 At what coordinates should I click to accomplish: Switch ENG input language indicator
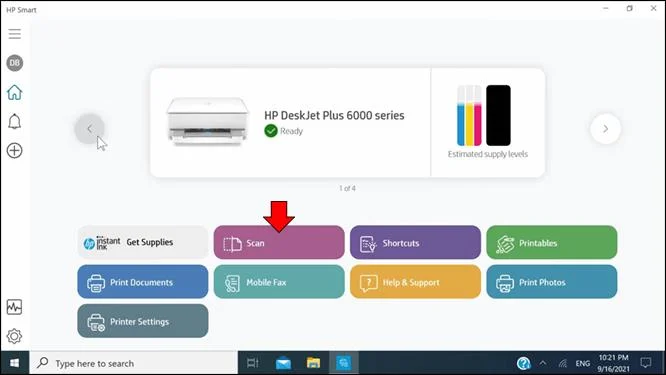pos(583,364)
